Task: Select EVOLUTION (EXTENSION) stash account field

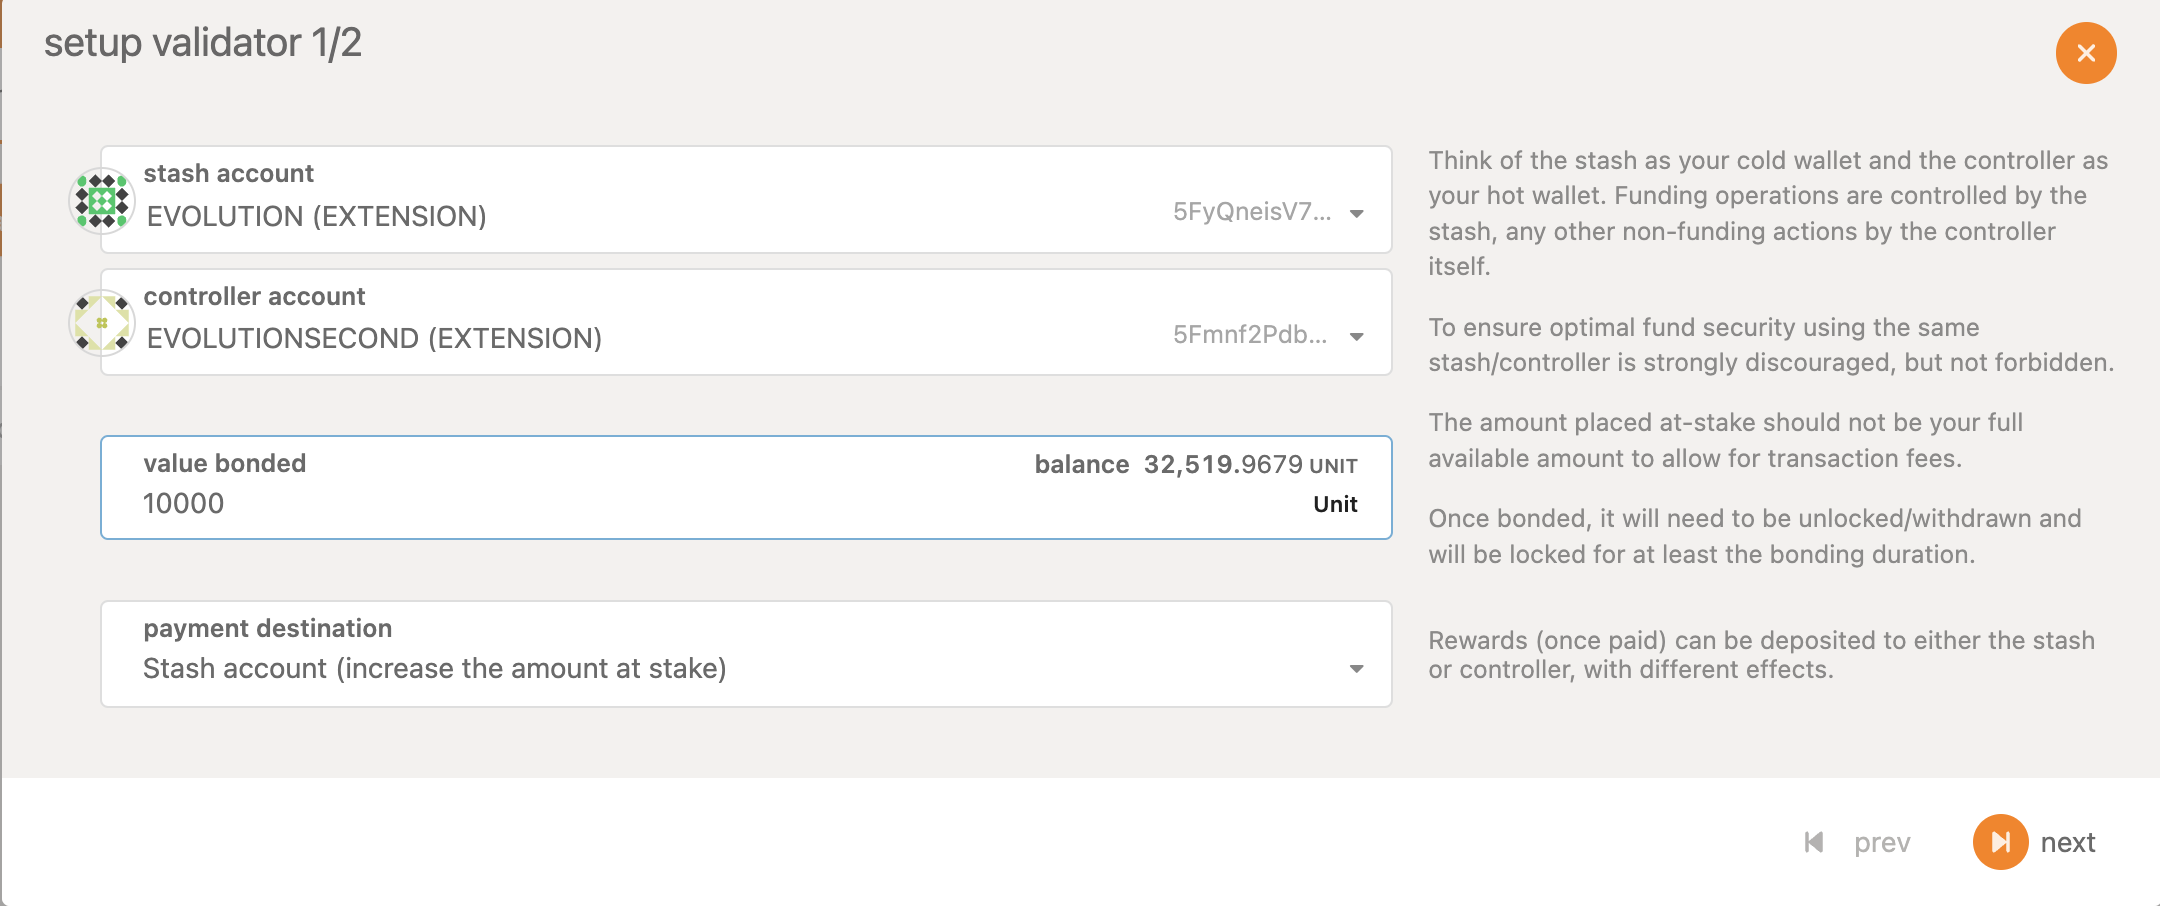Action: pyautogui.click(x=746, y=200)
